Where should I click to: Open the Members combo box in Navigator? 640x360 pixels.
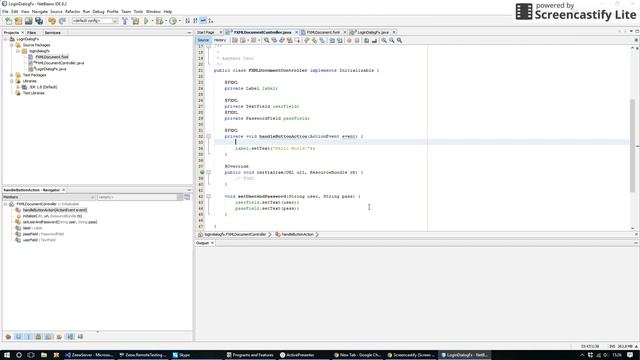point(49,197)
